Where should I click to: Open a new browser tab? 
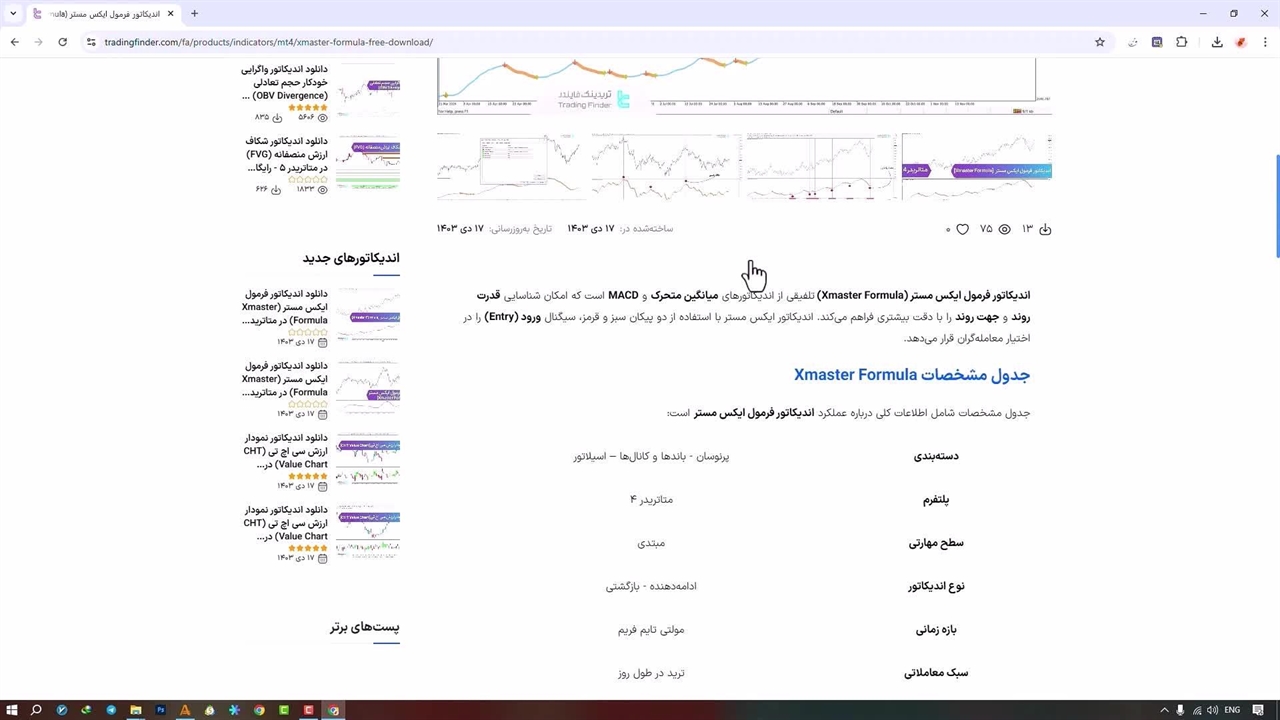coord(194,13)
